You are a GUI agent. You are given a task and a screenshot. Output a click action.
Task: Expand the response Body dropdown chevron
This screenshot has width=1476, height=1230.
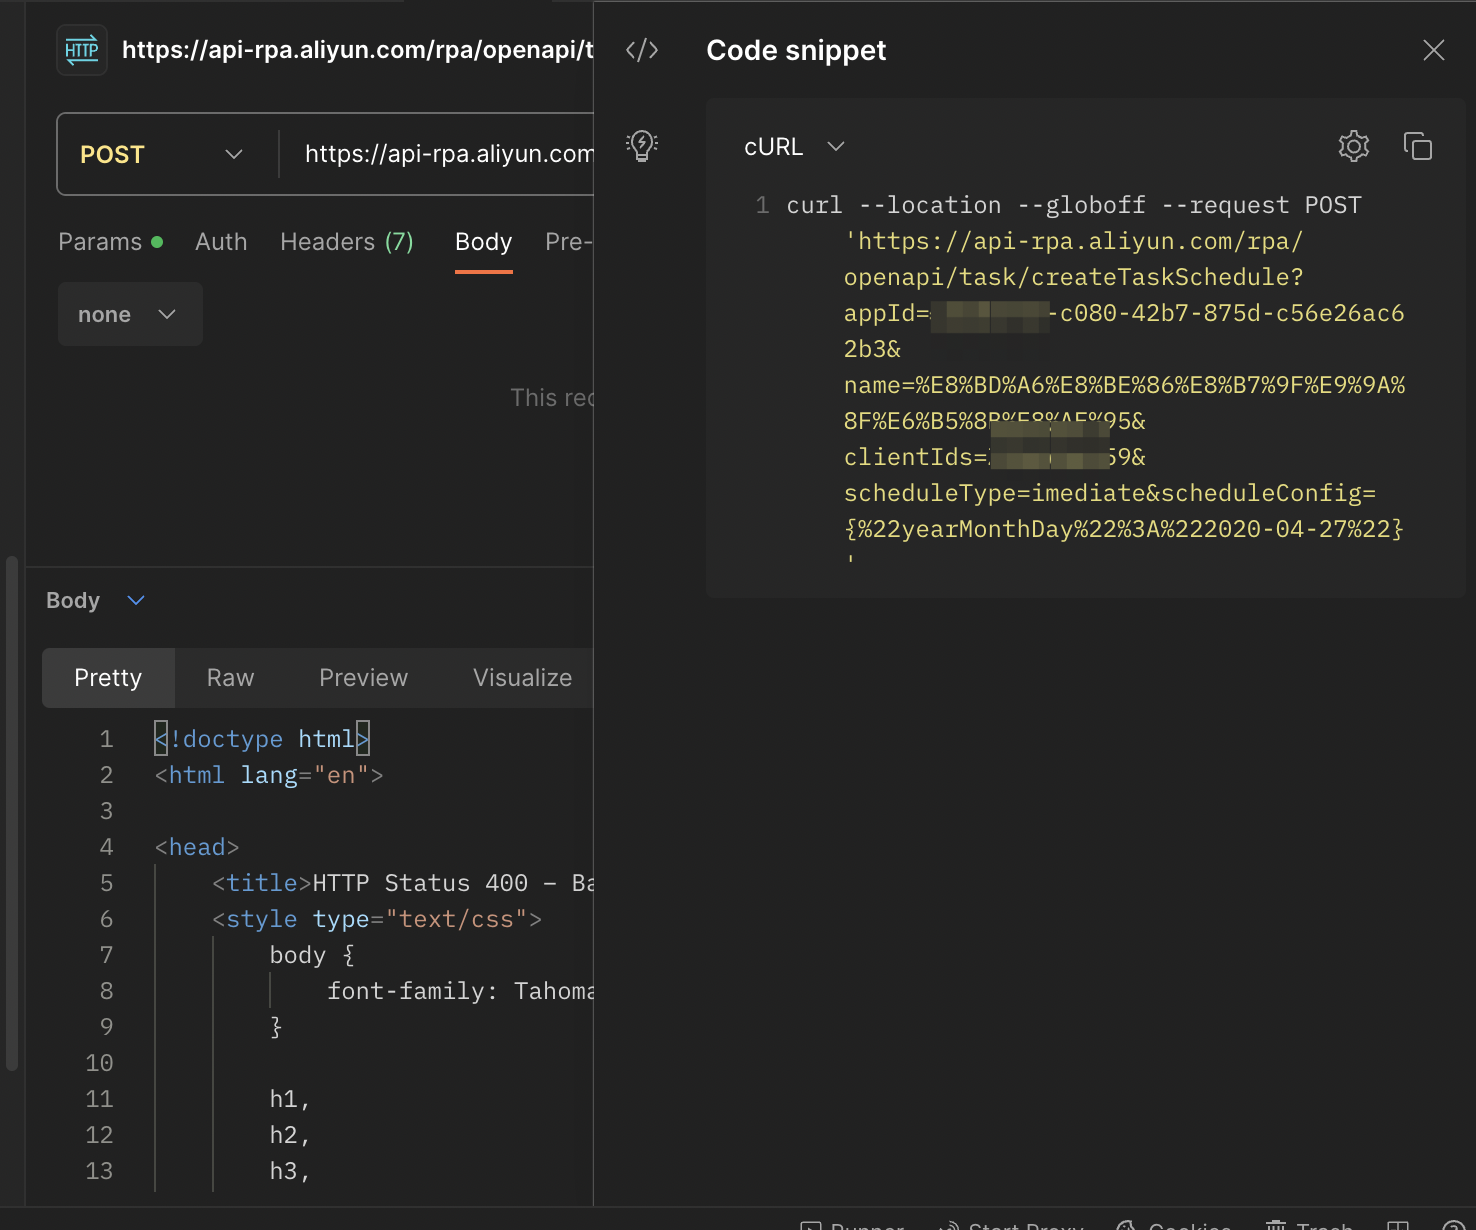click(x=136, y=600)
